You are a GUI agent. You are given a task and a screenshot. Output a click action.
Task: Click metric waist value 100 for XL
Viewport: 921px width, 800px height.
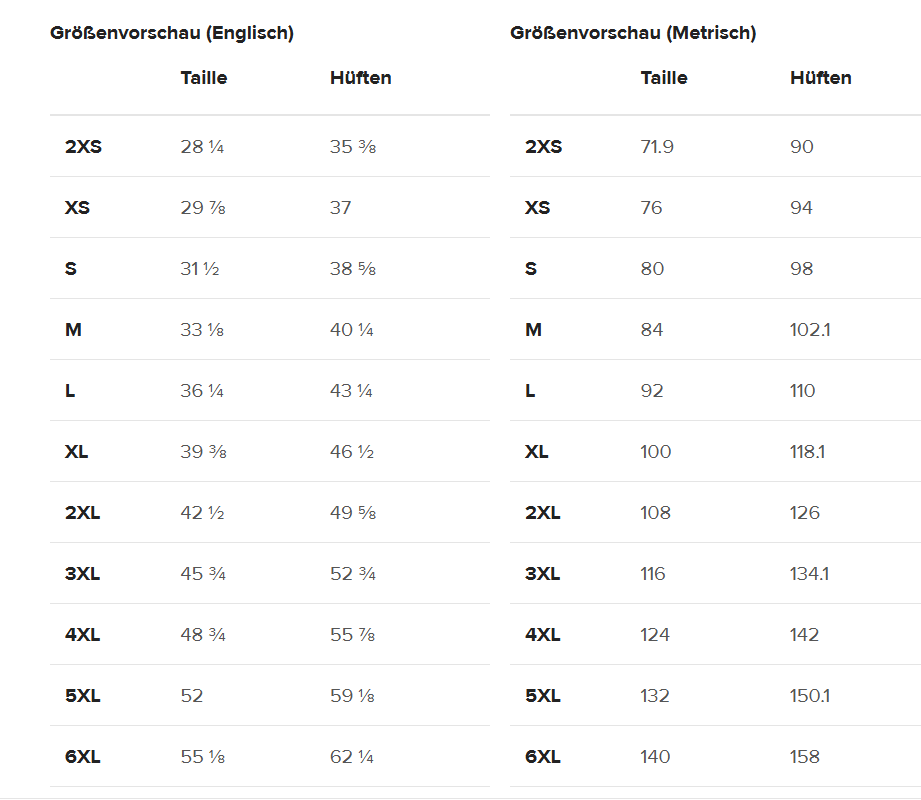[656, 452]
